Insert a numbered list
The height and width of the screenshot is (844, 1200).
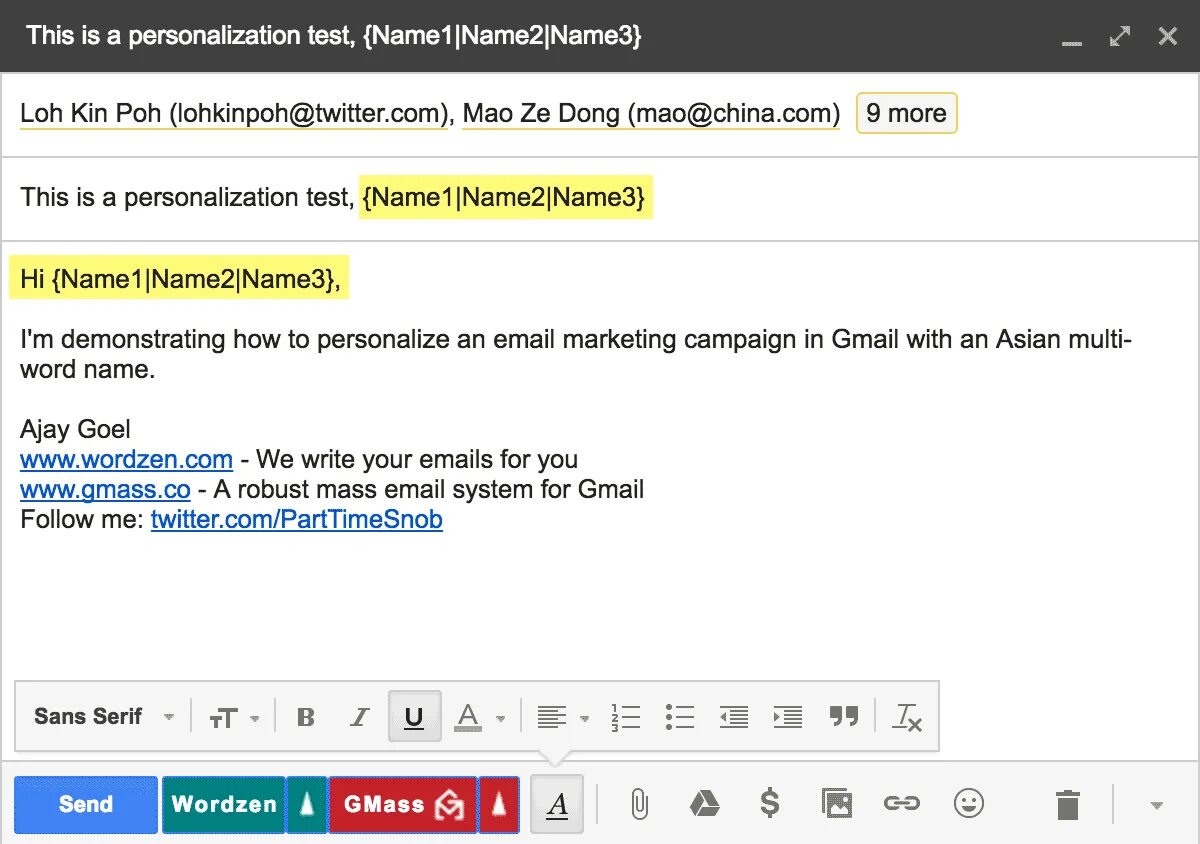(x=626, y=716)
